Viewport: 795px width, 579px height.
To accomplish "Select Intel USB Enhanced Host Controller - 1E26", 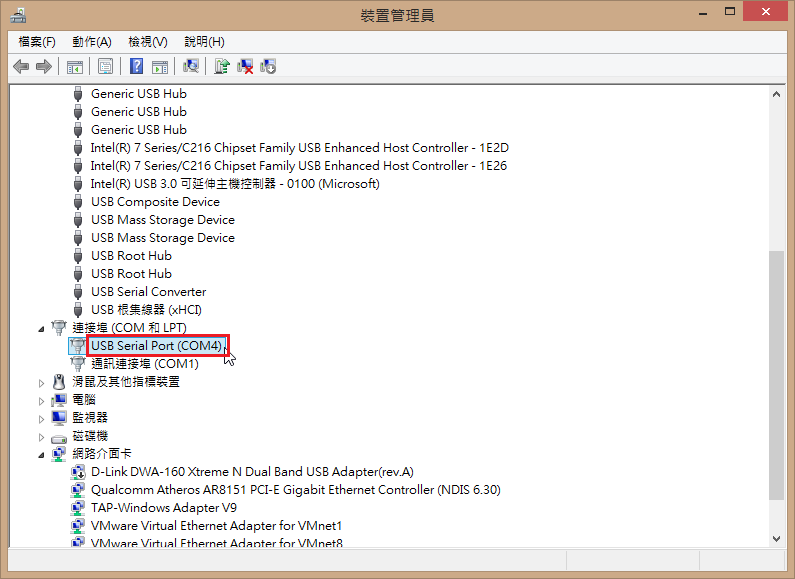I will coord(299,166).
